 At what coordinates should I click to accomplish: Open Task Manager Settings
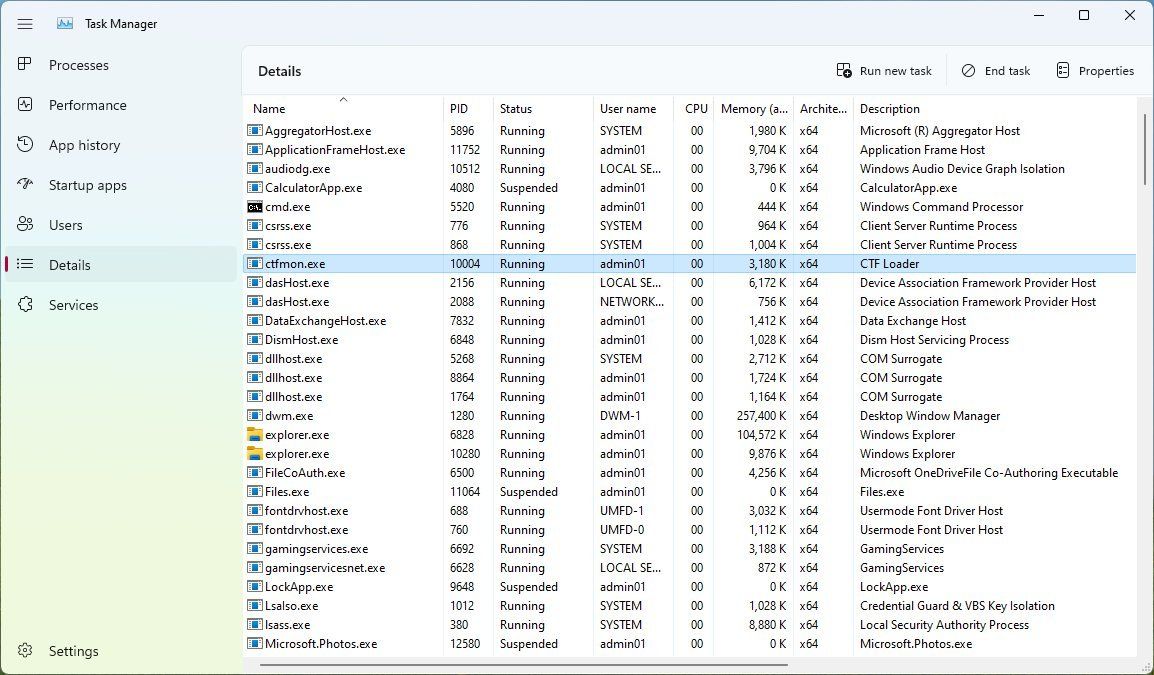(72, 651)
